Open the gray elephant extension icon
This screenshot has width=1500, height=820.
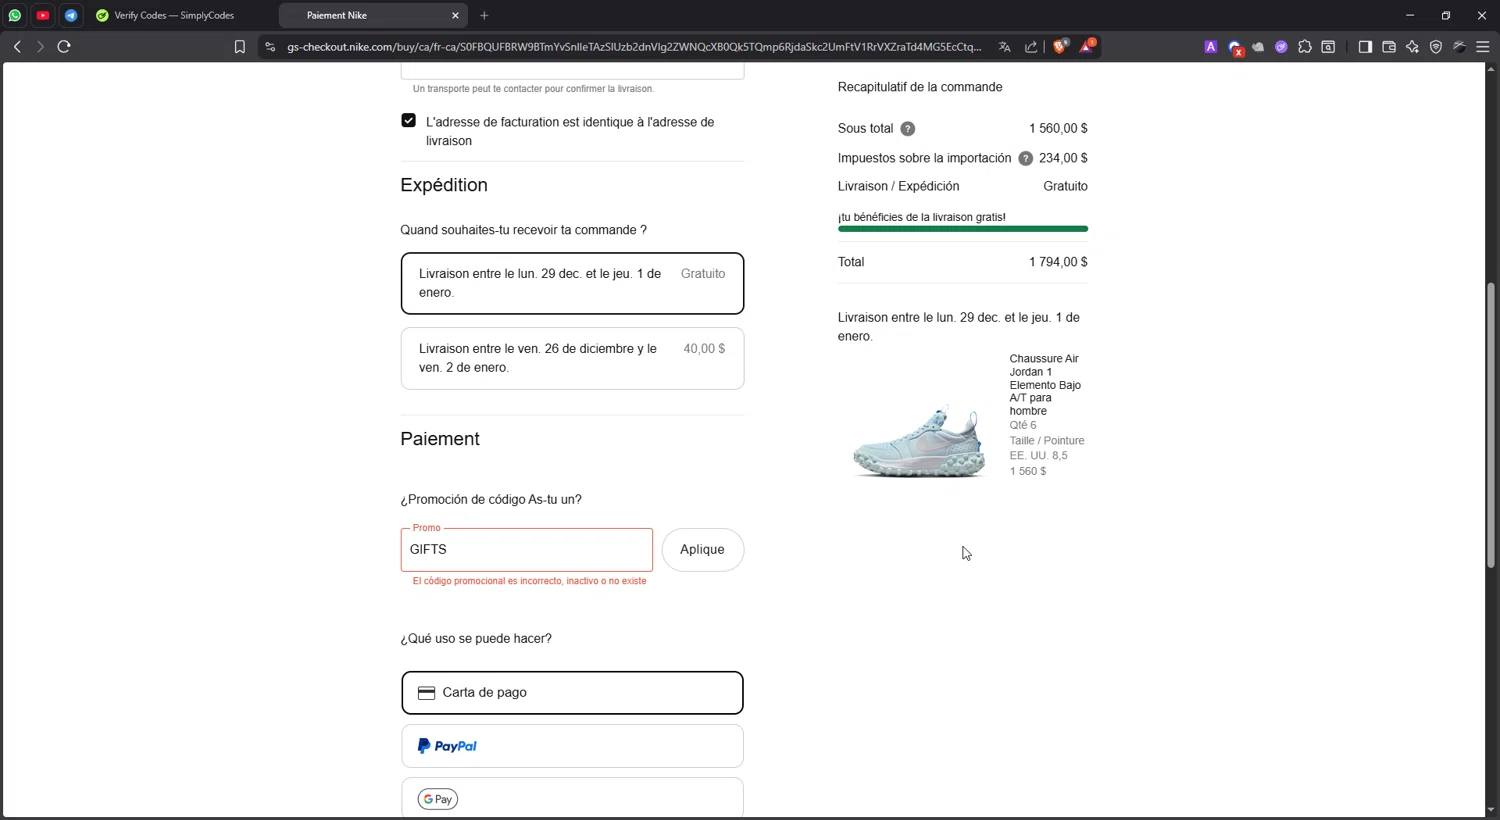1258,47
